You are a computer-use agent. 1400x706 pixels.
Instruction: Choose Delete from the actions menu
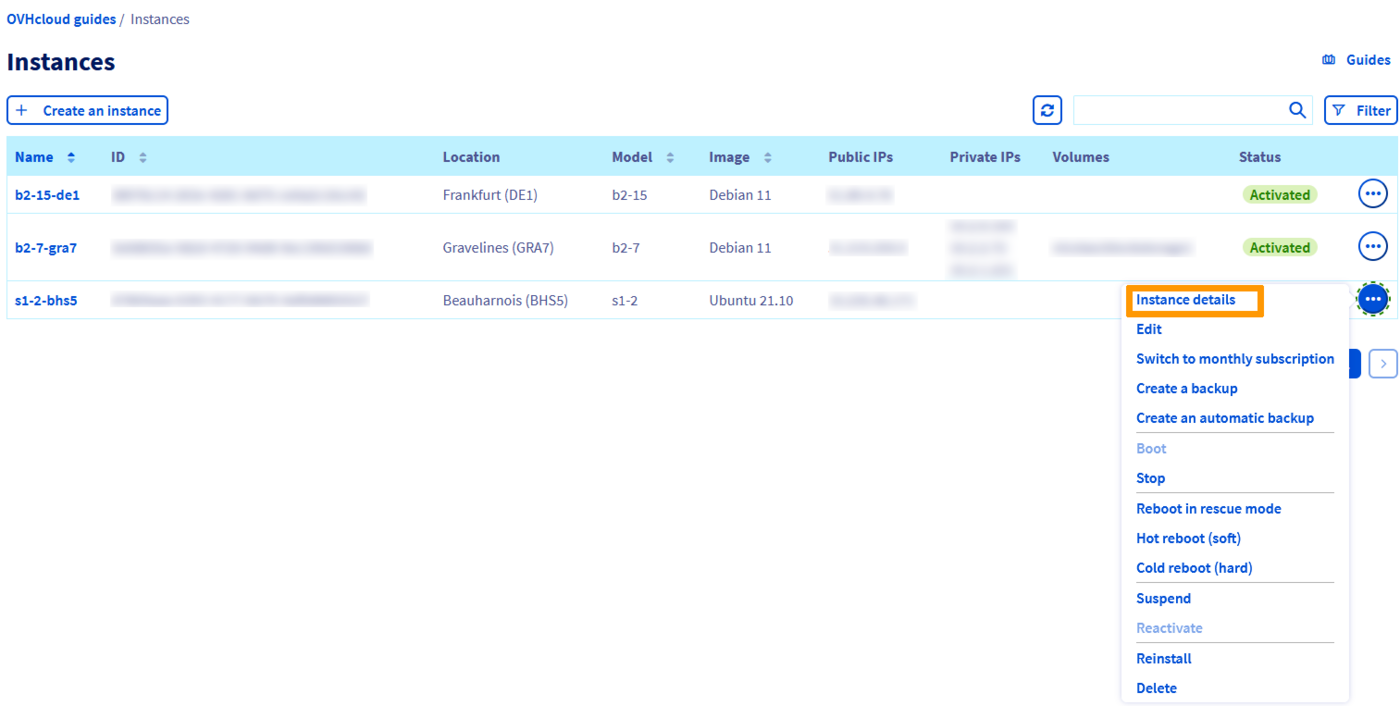coord(1156,688)
